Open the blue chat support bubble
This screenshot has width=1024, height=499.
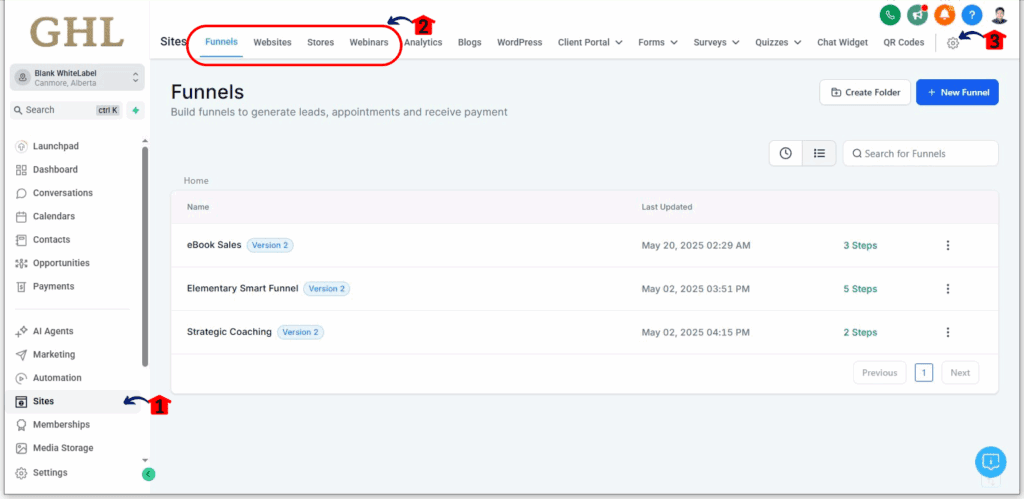991,462
